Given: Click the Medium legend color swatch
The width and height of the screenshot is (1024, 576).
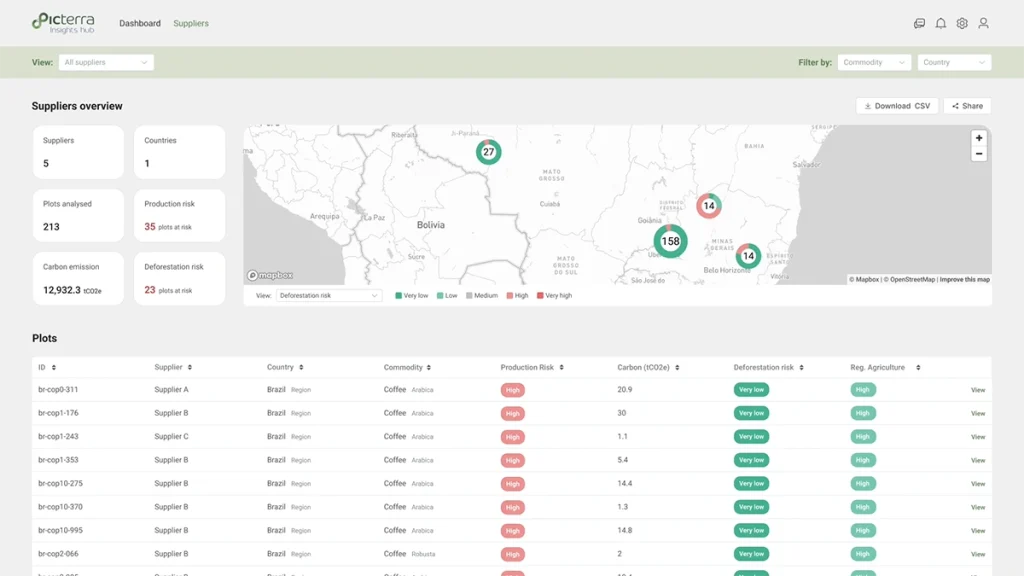Looking at the screenshot, I should coord(469,296).
